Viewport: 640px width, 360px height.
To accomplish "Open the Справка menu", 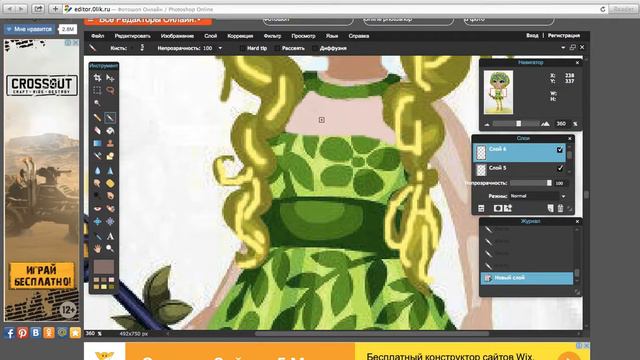I will click(359, 36).
